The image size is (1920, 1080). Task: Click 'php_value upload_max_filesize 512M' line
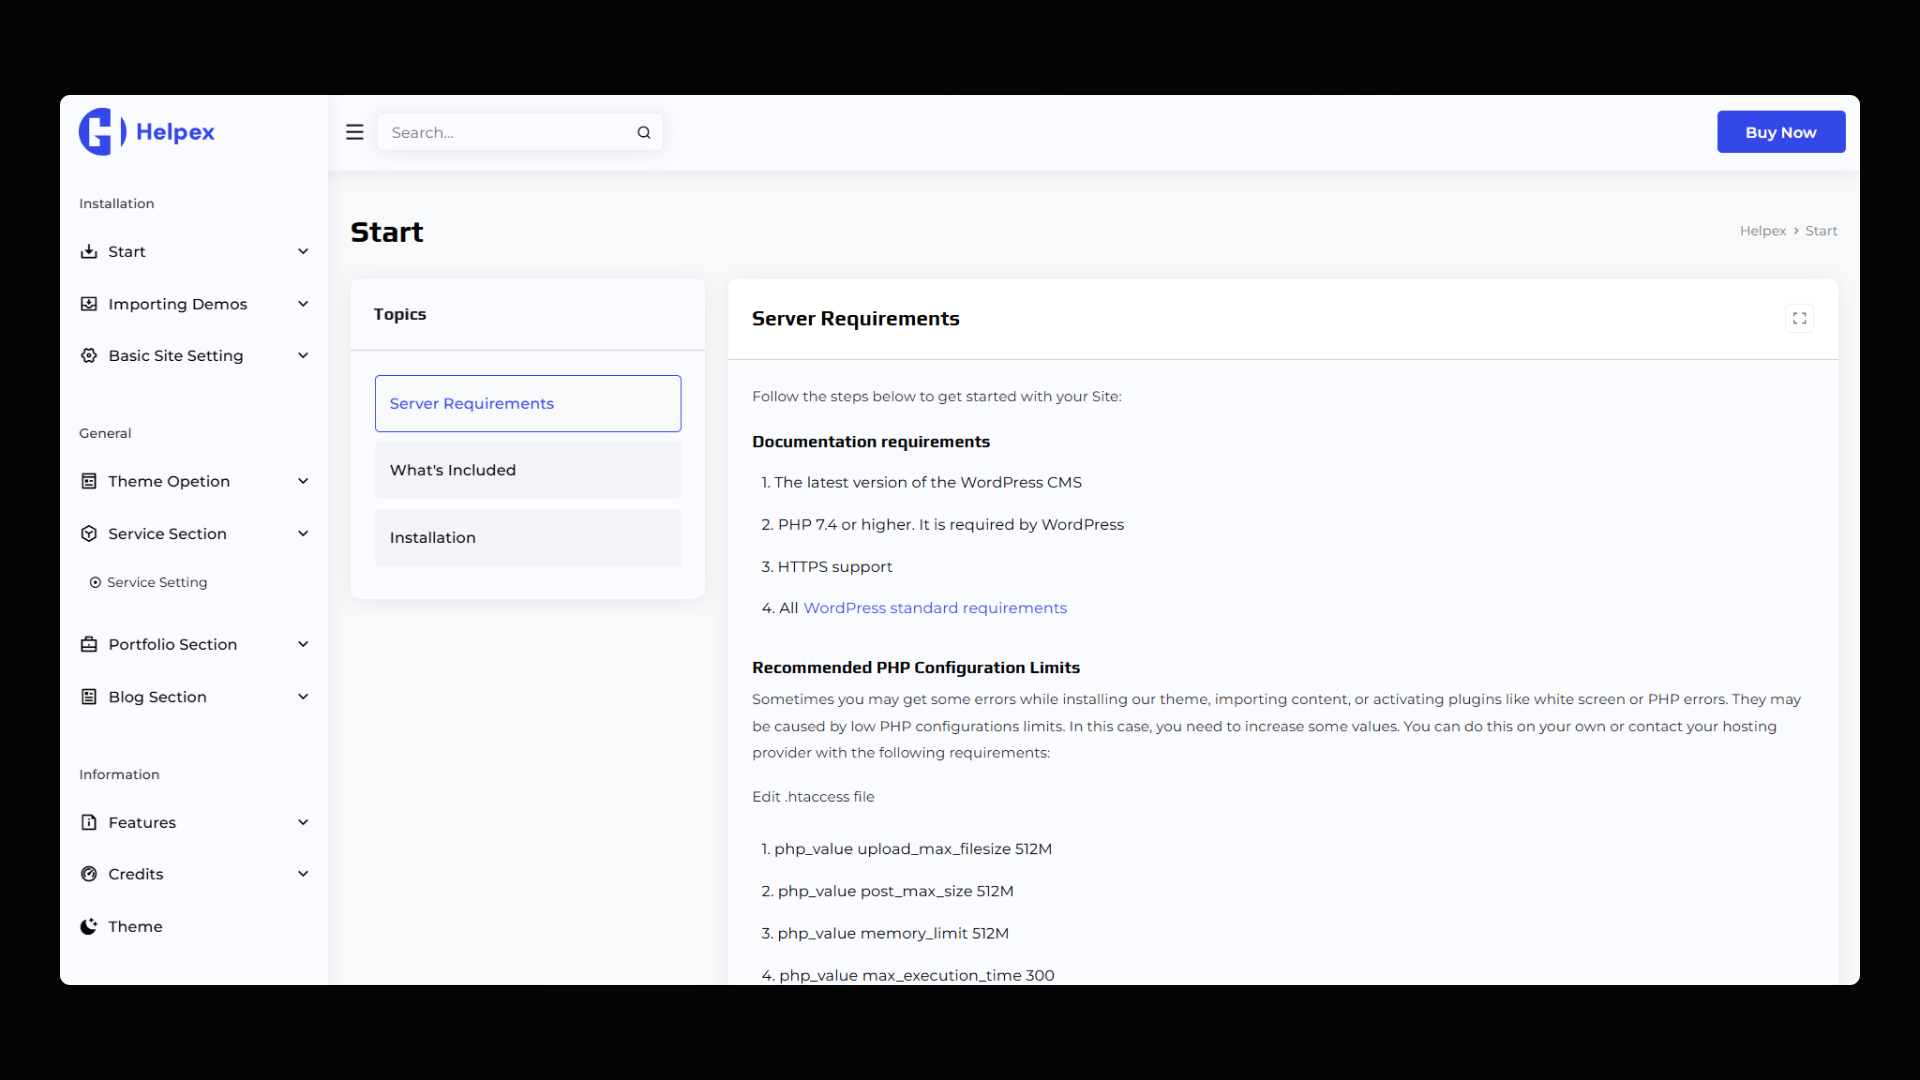click(x=912, y=849)
